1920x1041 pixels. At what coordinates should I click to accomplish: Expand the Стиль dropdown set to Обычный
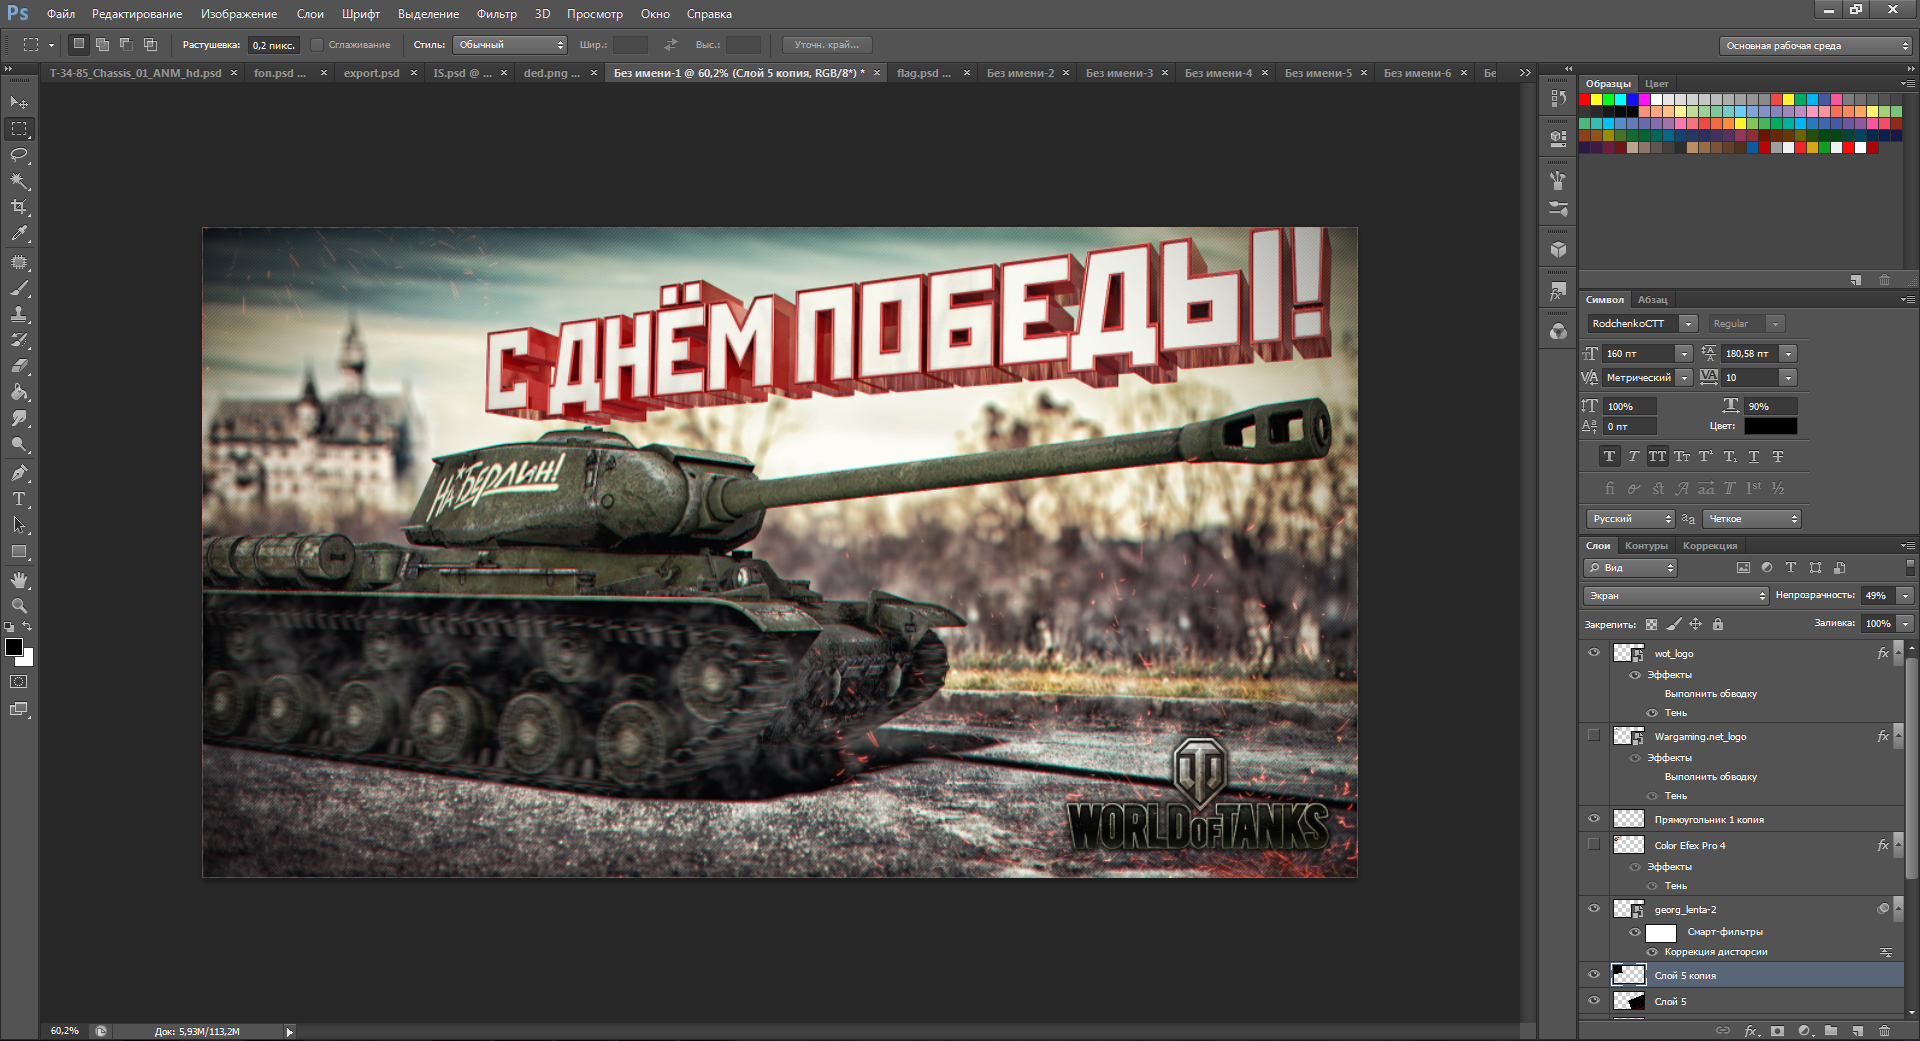pos(510,45)
